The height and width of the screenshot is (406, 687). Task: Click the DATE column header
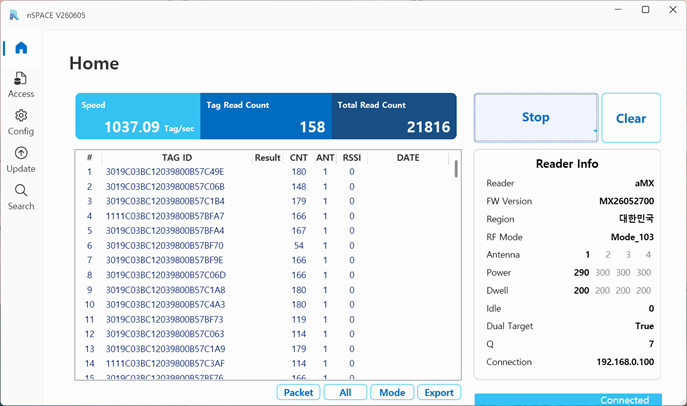coord(408,158)
